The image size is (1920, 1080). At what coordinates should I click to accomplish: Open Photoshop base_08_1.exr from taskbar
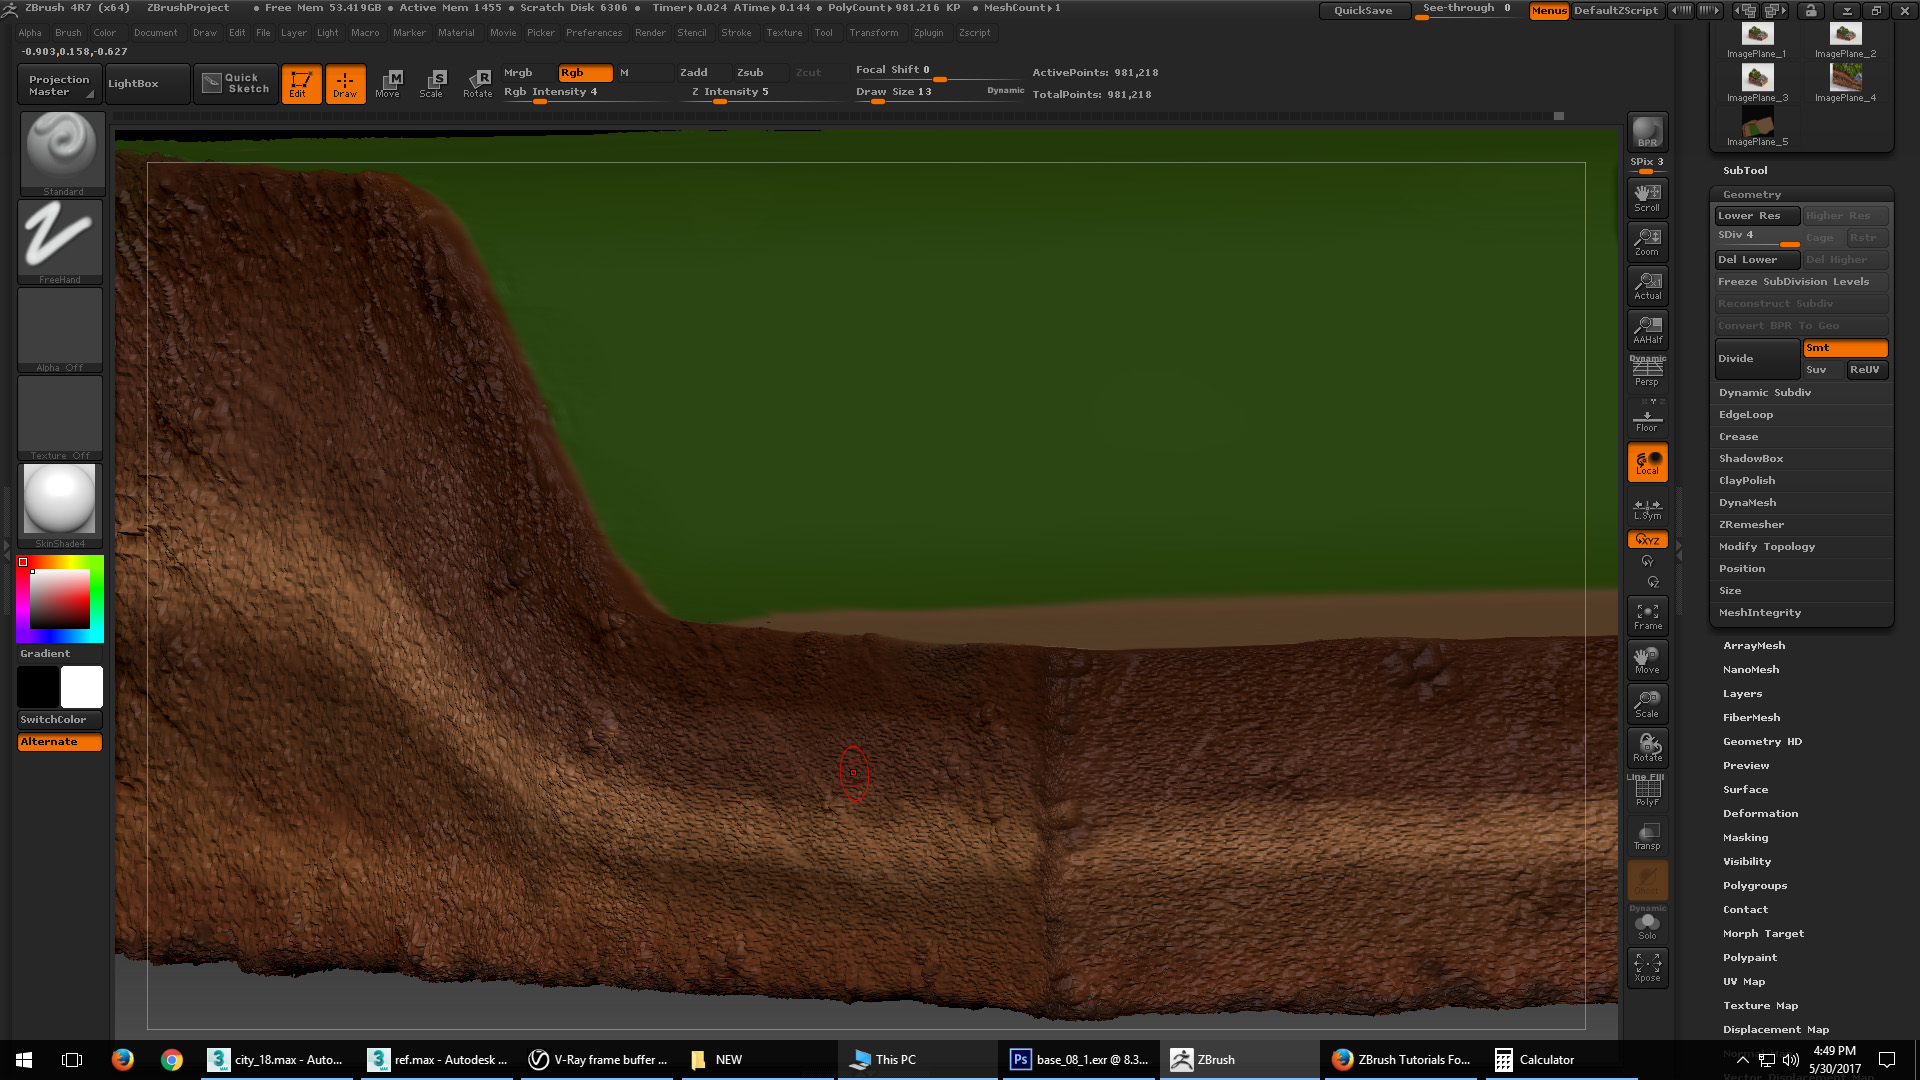click(x=1079, y=1060)
